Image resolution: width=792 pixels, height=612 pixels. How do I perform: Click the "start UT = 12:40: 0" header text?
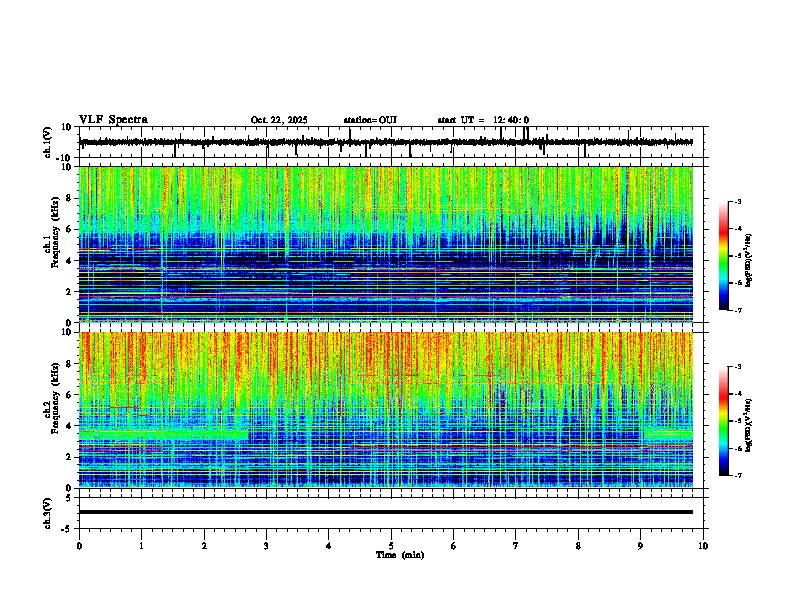coord(483,120)
